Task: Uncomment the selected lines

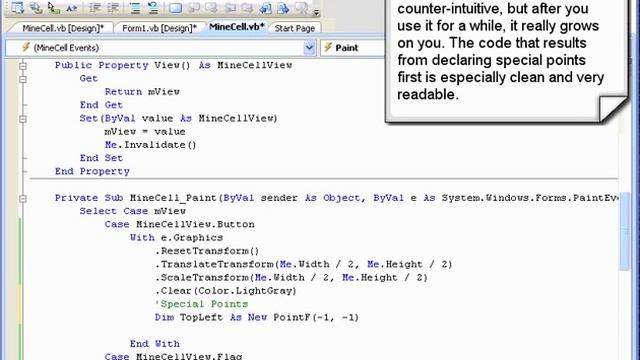Action: 153,7
